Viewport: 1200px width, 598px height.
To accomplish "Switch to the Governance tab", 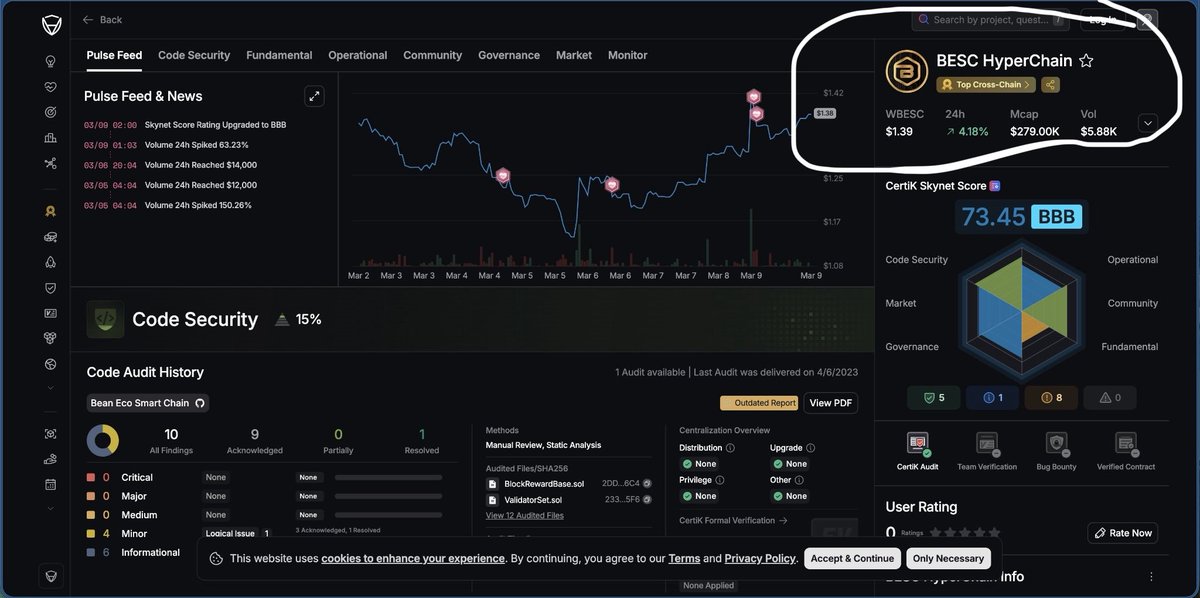I will (x=509, y=55).
